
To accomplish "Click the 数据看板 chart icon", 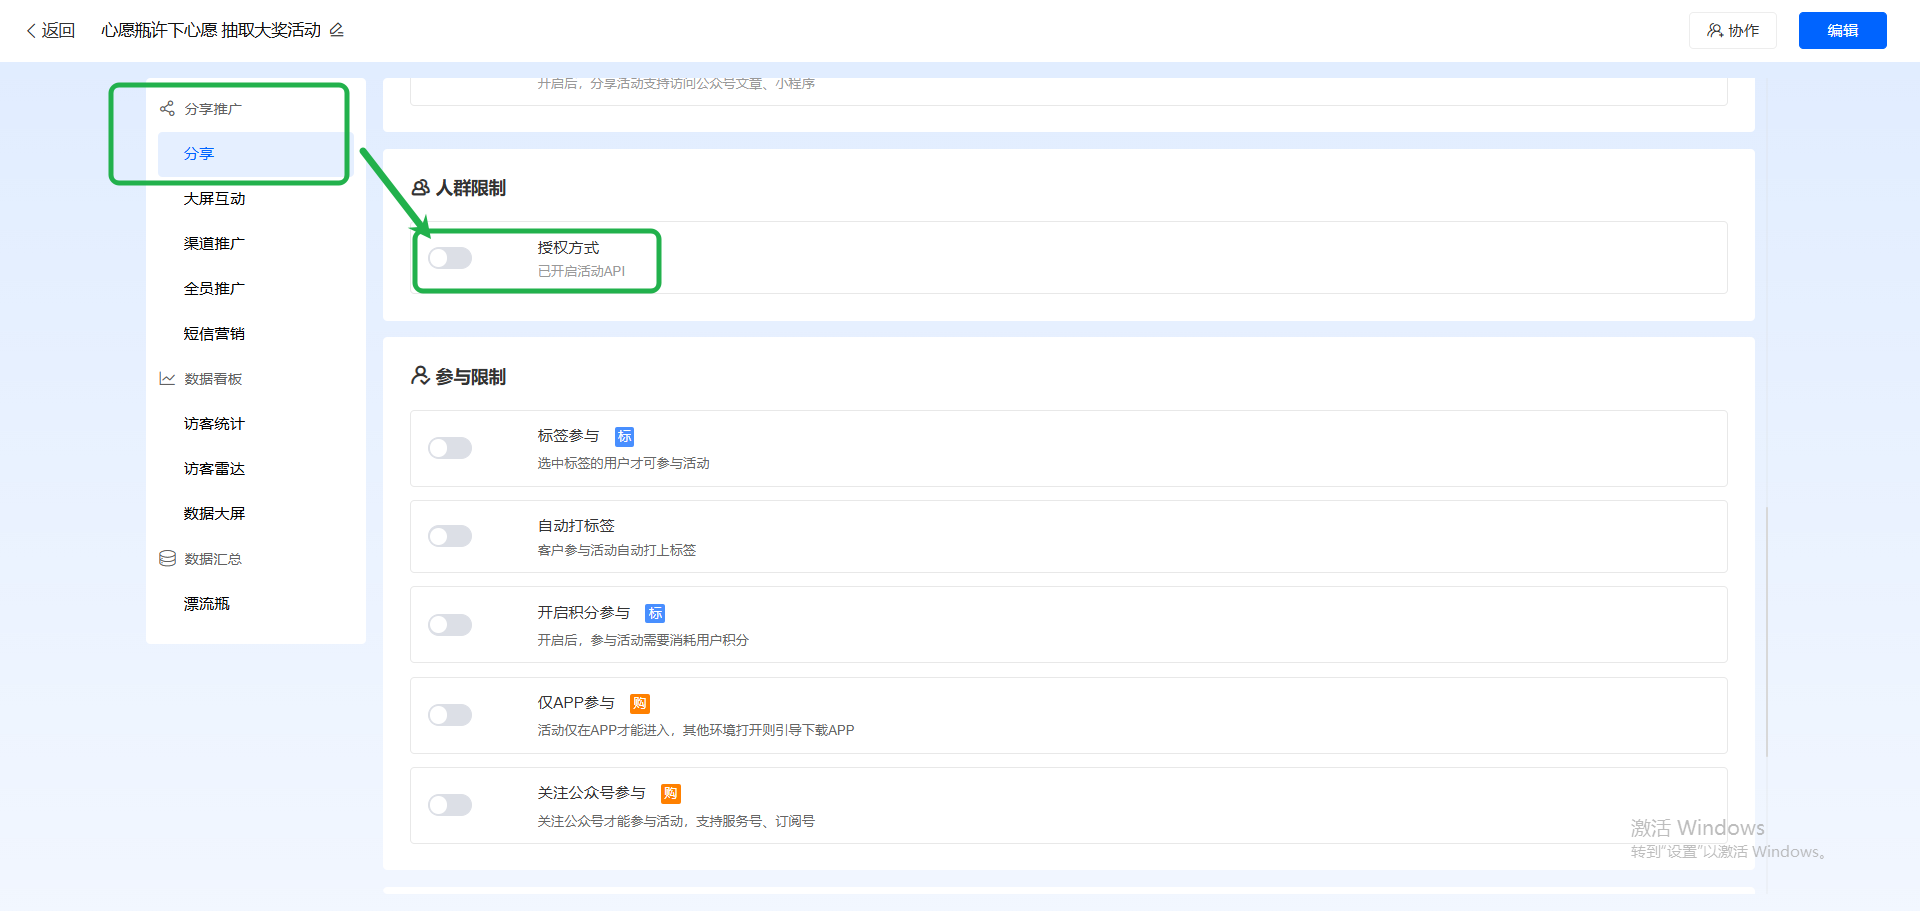I will (167, 379).
